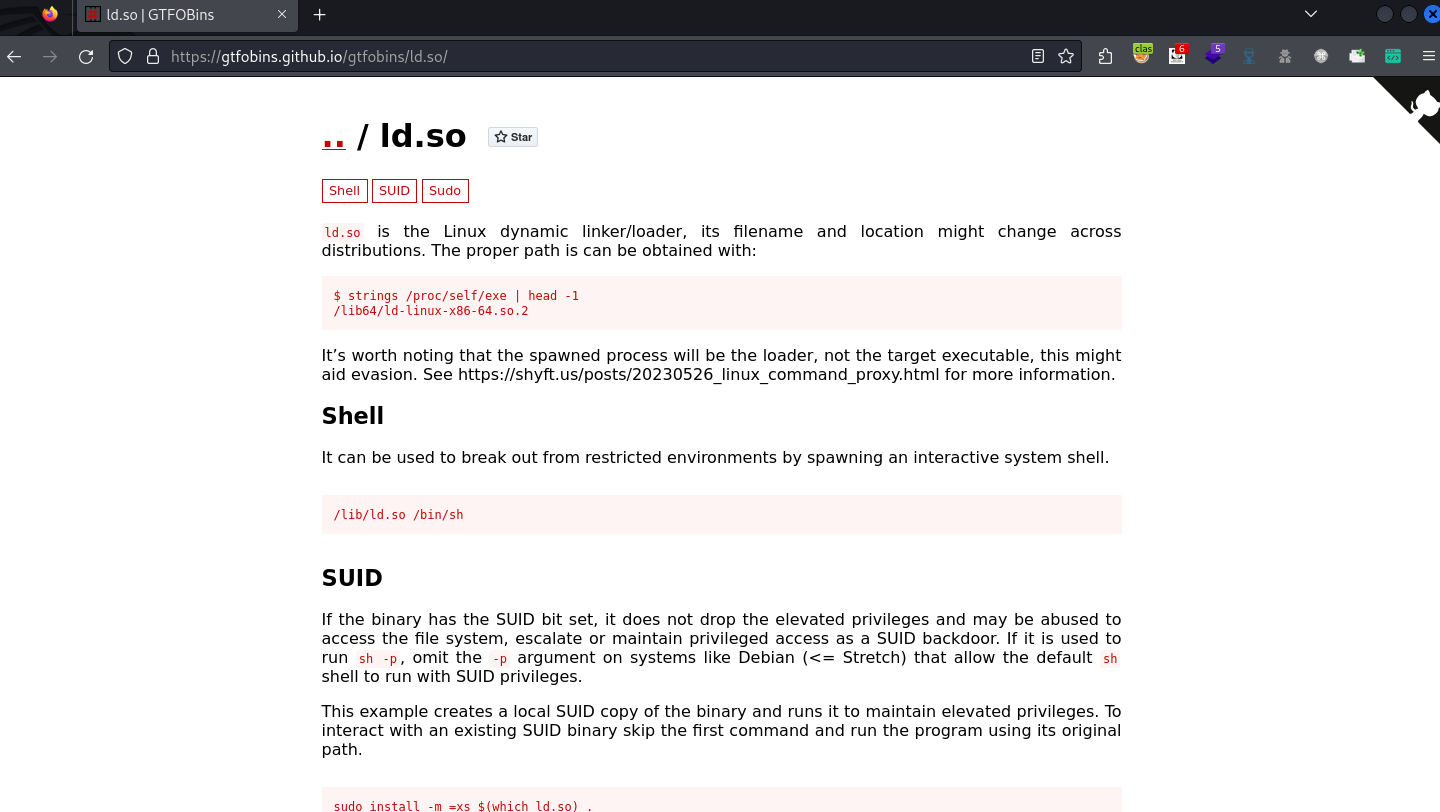The image size is (1440, 812).
Task: Open a new tab with the plus button
Action: point(320,15)
